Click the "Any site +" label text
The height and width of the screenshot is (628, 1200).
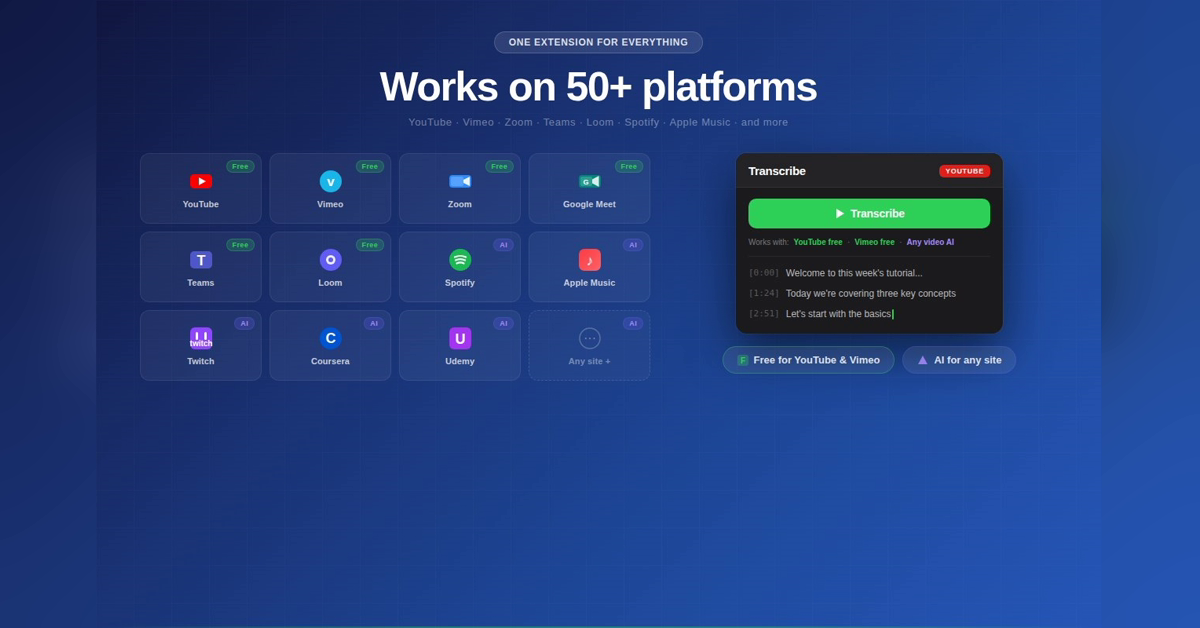click(589, 361)
